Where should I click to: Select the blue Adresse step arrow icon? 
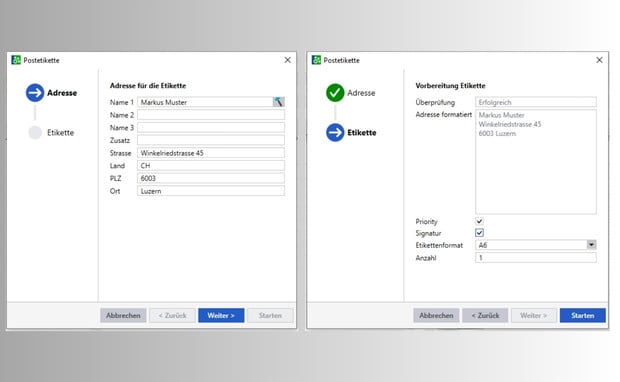click(x=35, y=93)
